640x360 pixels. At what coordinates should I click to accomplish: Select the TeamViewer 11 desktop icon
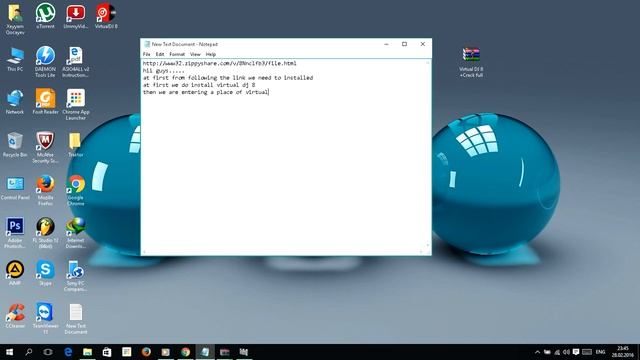click(x=45, y=318)
